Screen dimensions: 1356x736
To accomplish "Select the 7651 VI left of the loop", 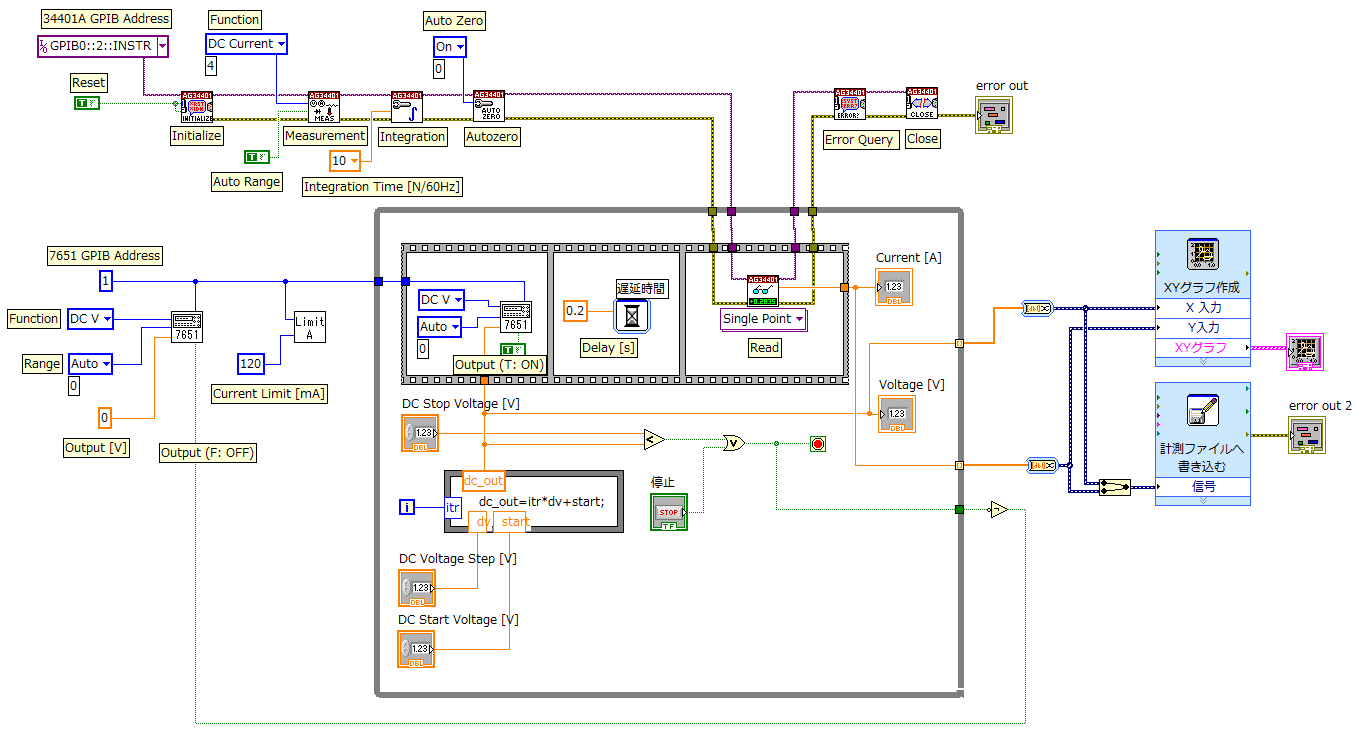I will pyautogui.click(x=187, y=327).
